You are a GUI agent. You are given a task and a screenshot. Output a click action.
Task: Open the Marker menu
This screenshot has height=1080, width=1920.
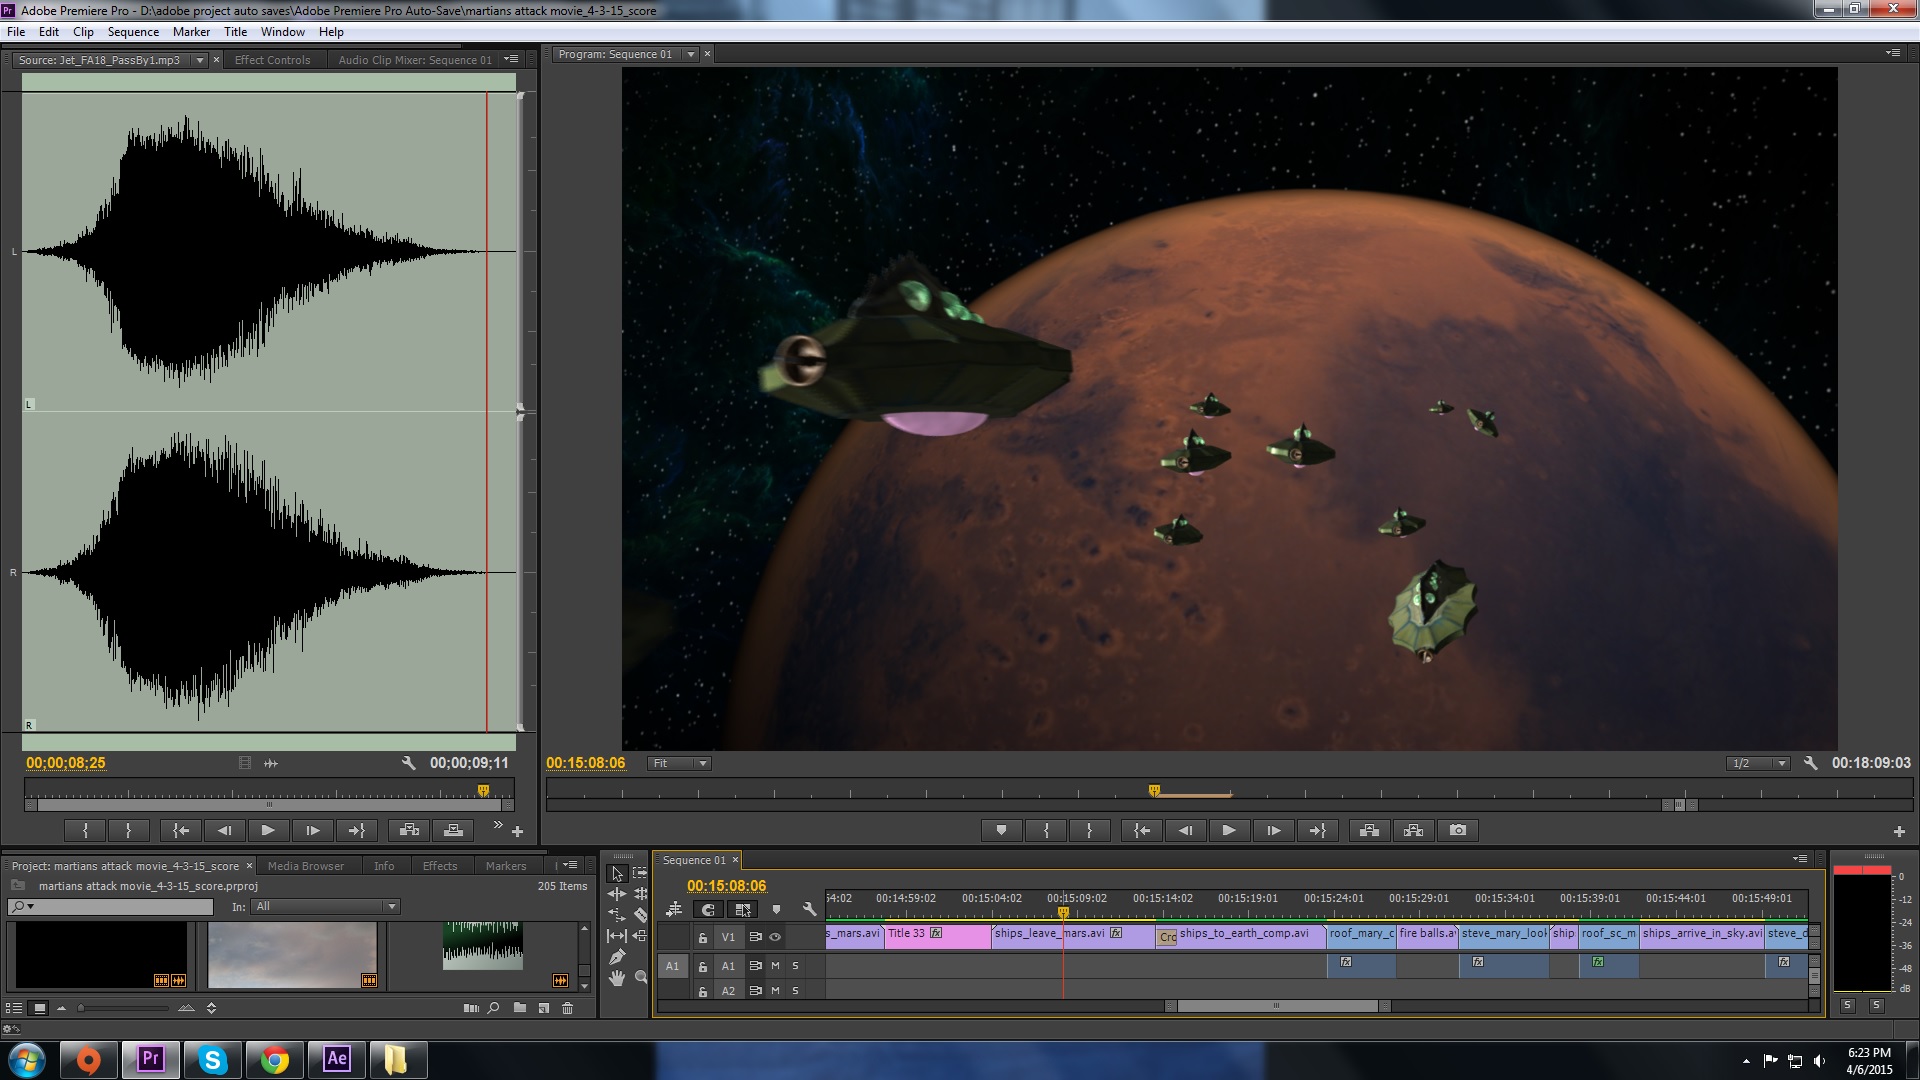point(191,32)
